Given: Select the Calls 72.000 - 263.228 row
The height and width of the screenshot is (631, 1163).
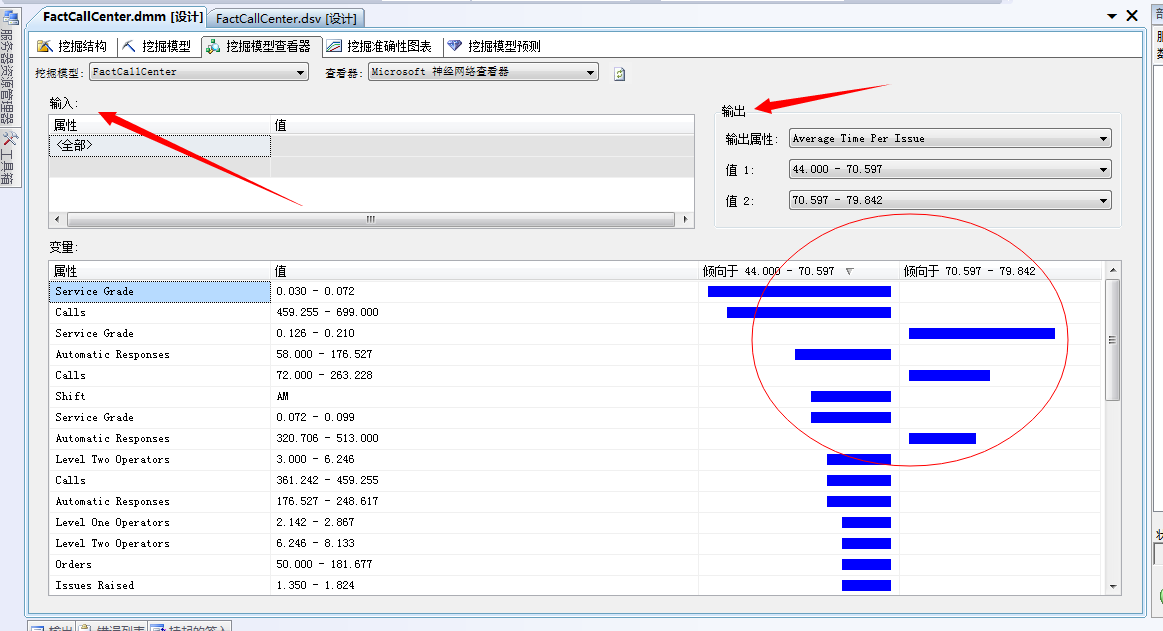Looking at the screenshot, I should (x=576, y=375).
